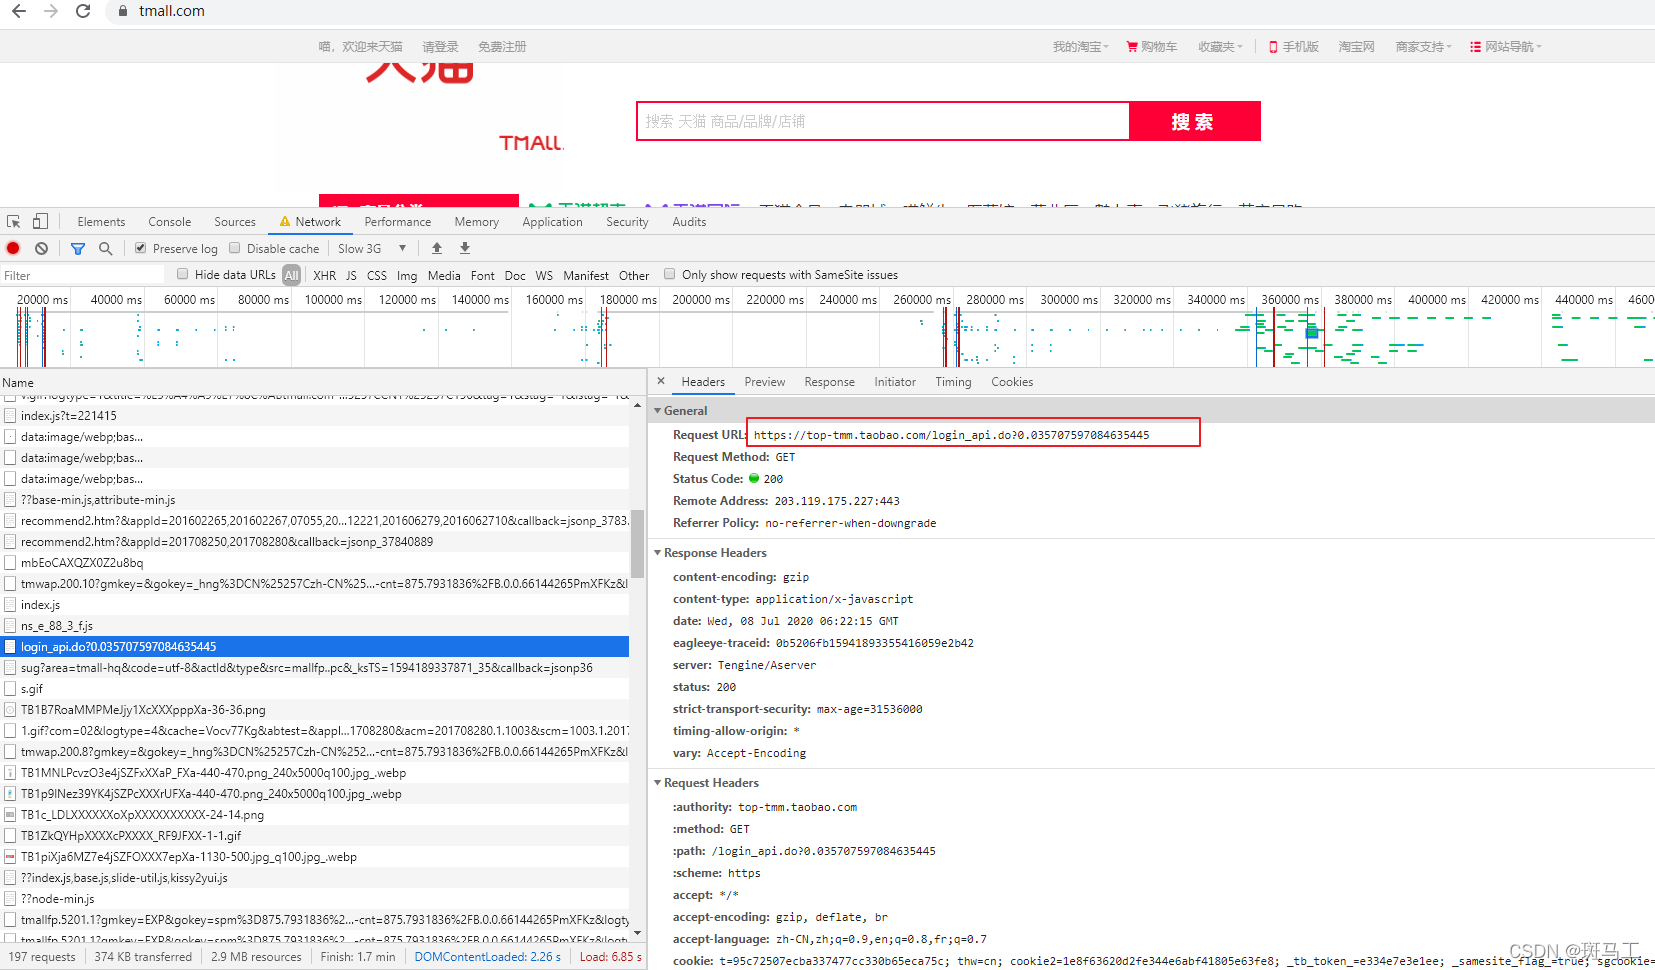
Task: Toggle Preserve log checkbox
Action: (x=141, y=248)
